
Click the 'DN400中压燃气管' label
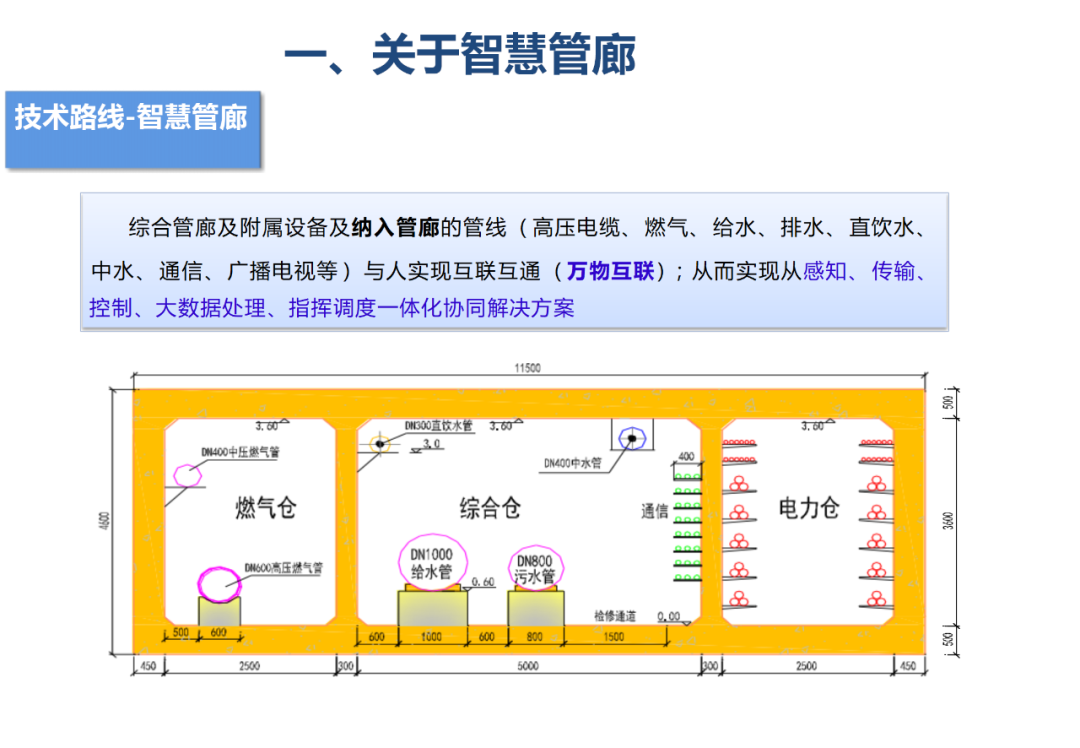[x=240, y=453]
